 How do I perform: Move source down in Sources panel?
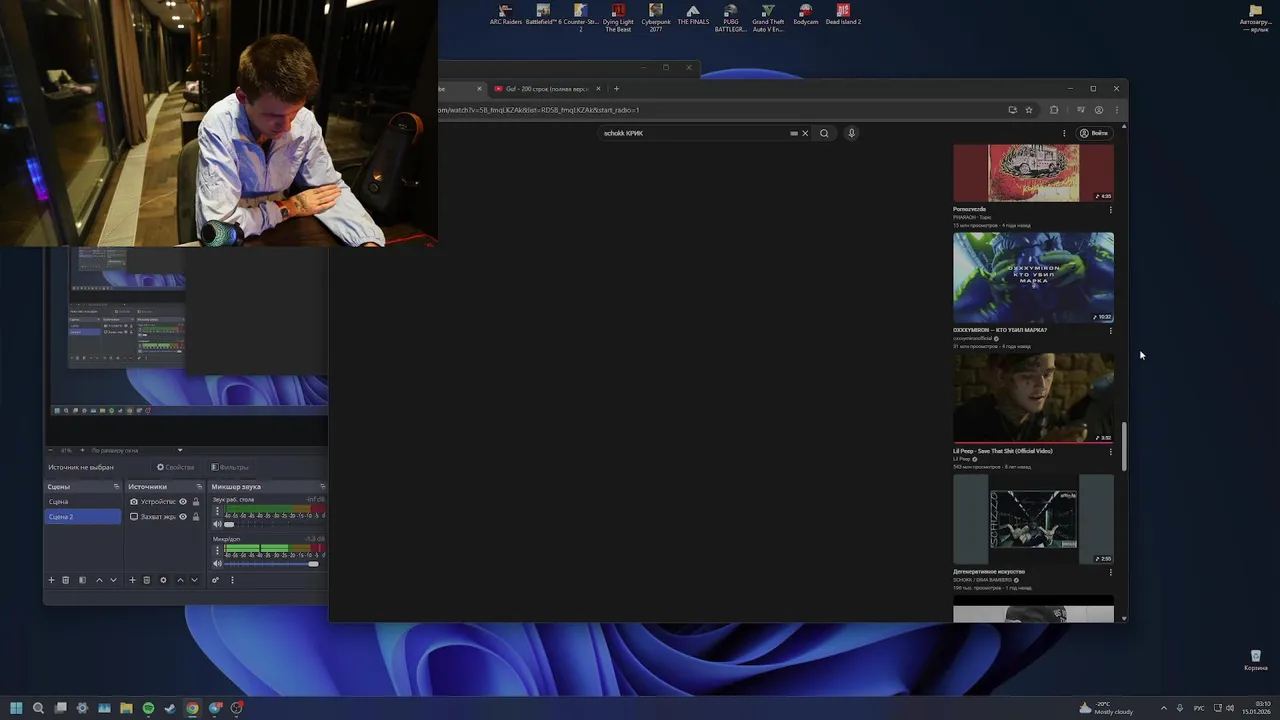click(194, 580)
